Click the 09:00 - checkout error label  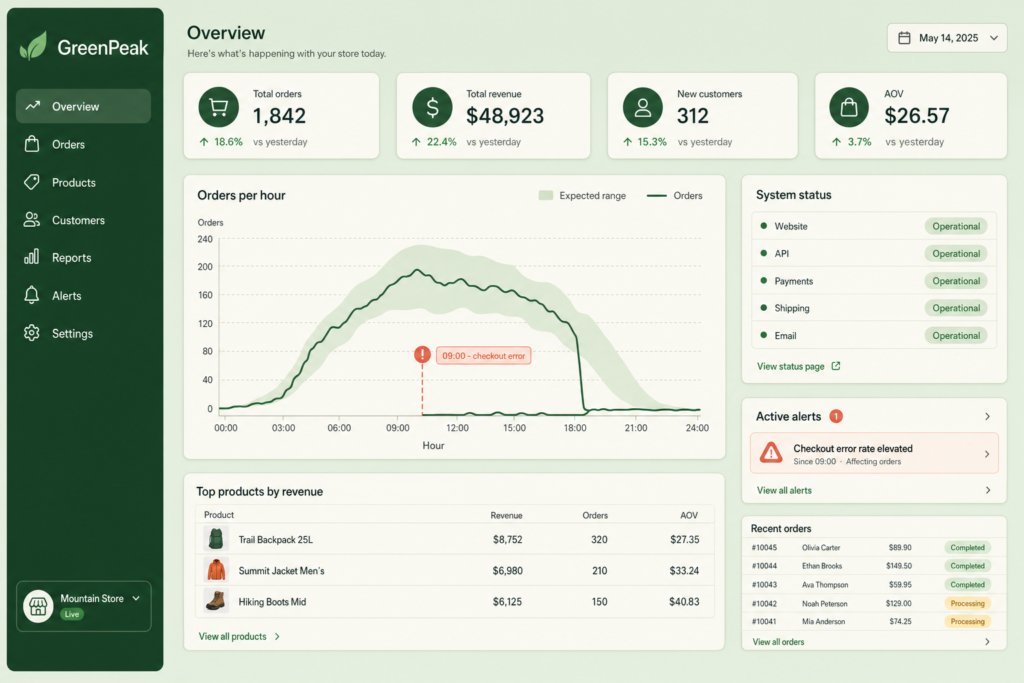483,356
